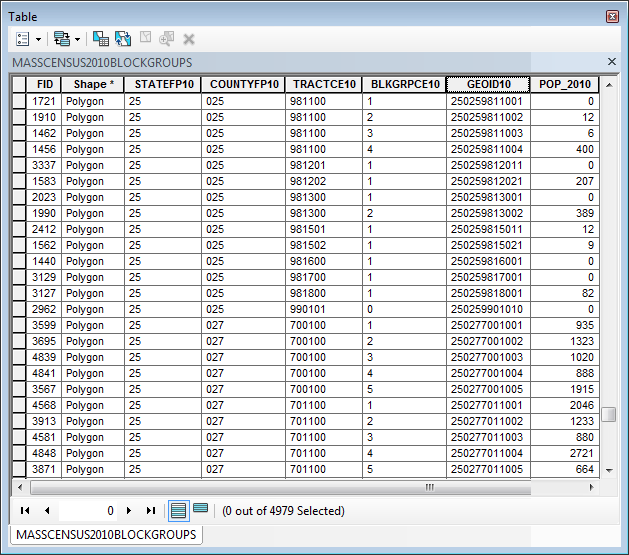Click the POP_2010 cell value 82
This screenshot has width=629, height=555.
point(565,293)
